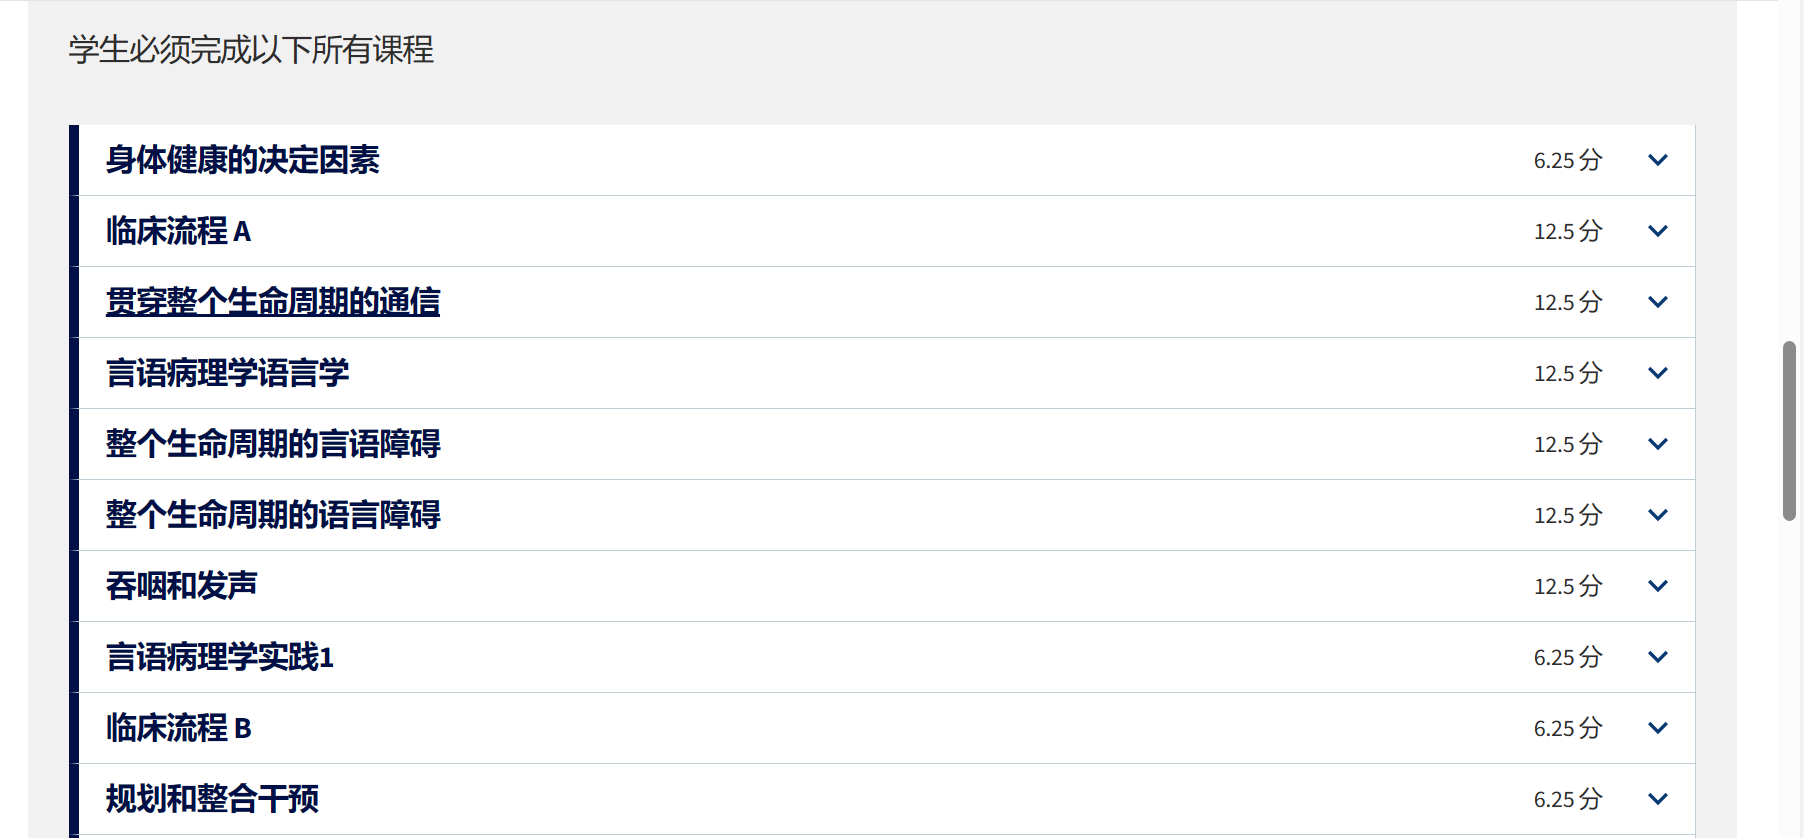This screenshot has height=838, width=1804.
Task: Expand the 身体健康的决定因素 course chevron
Action: pos(1657,160)
